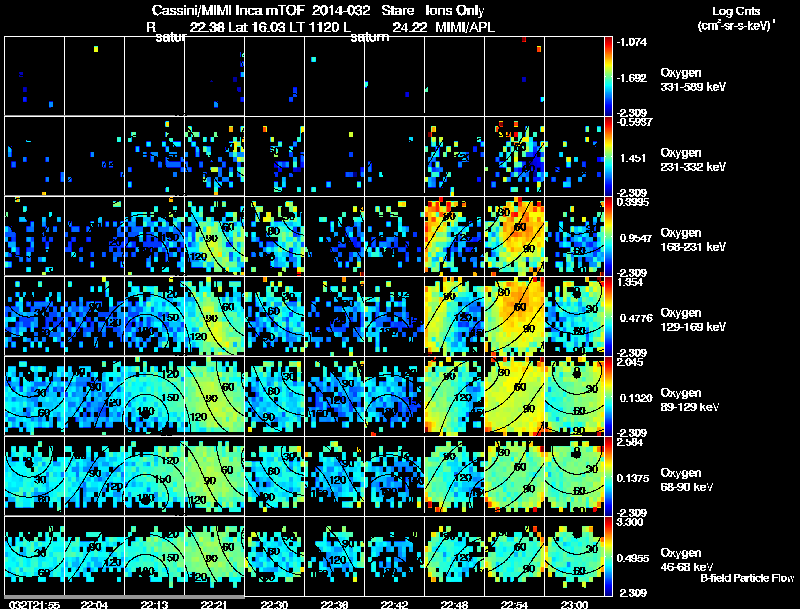Click the Oxygen 68-90 keV label
This screenshot has height=609, width=800.
687,480
